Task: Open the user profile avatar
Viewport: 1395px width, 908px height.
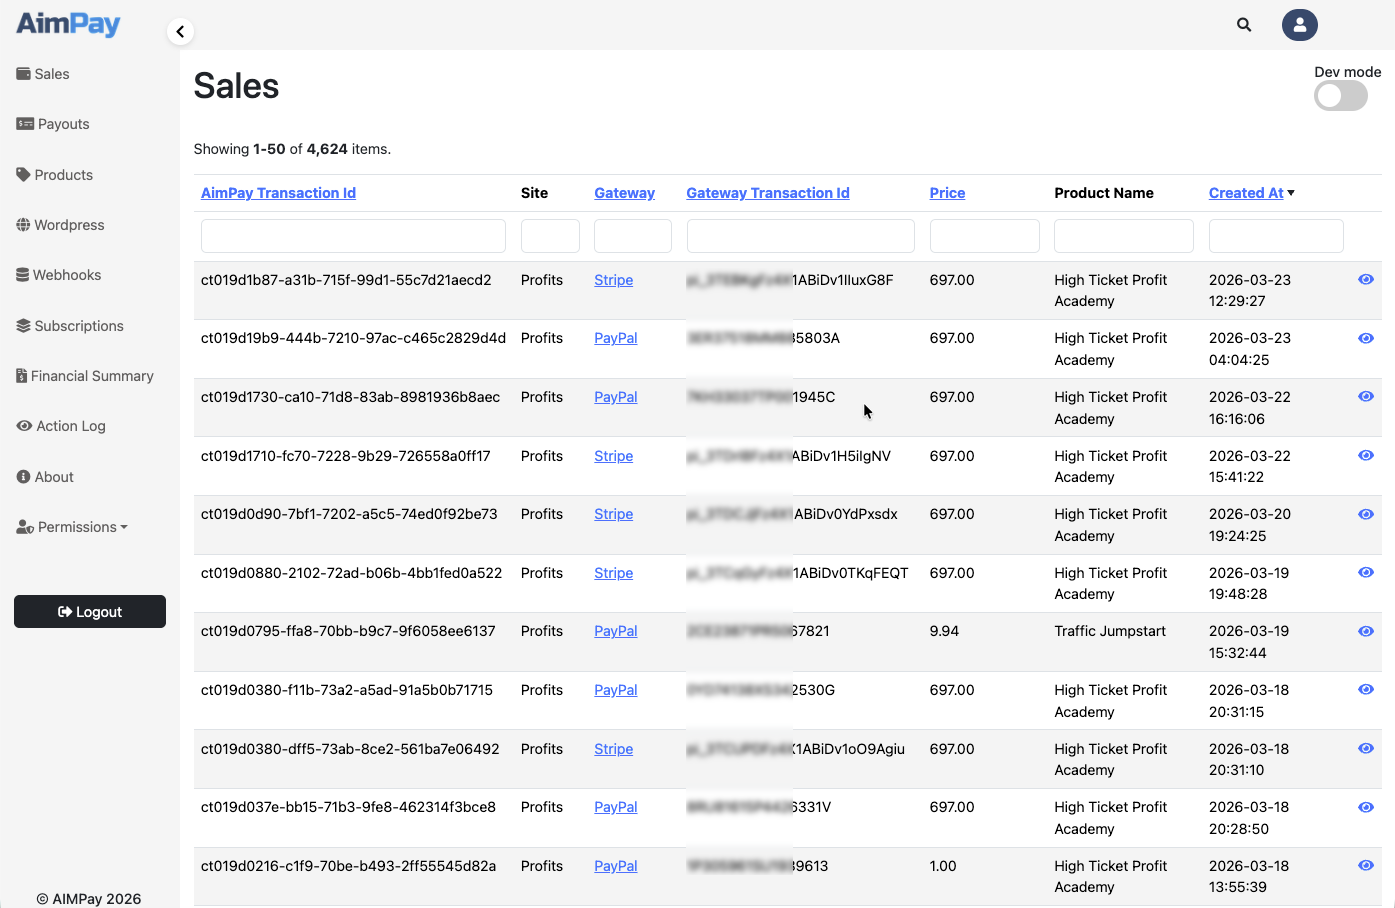Action: (1300, 25)
